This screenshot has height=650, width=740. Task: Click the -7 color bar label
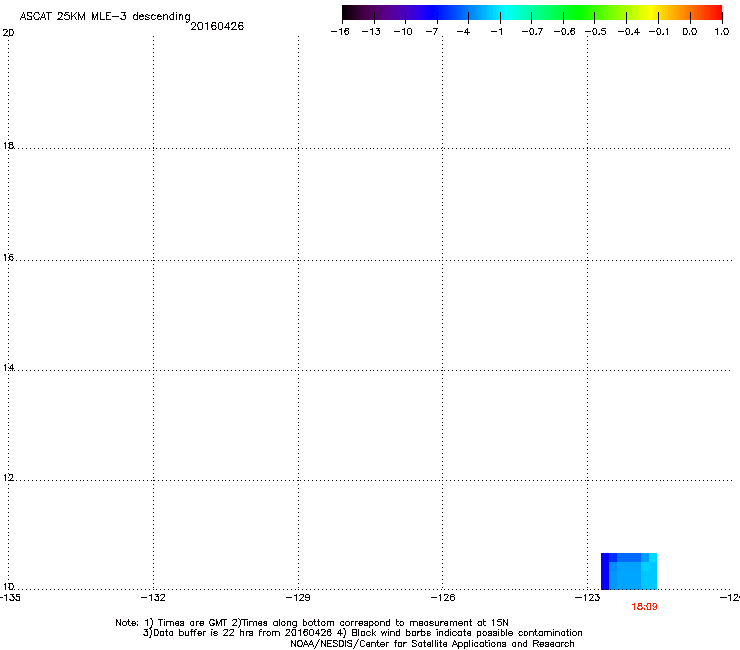(x=432, y=32)
